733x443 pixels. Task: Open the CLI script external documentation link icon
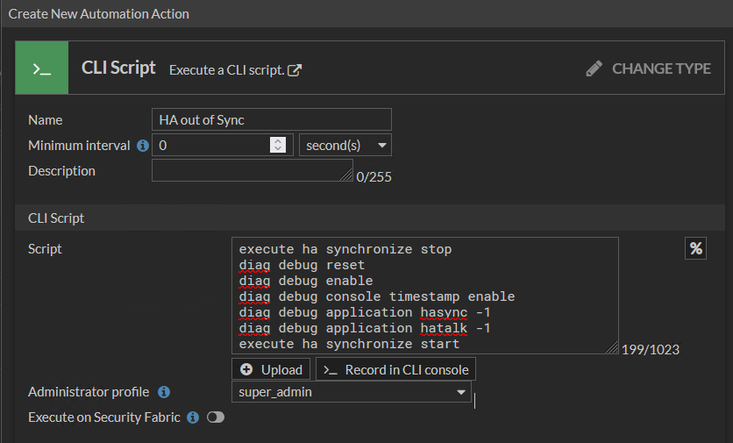(x=295, y=70)
